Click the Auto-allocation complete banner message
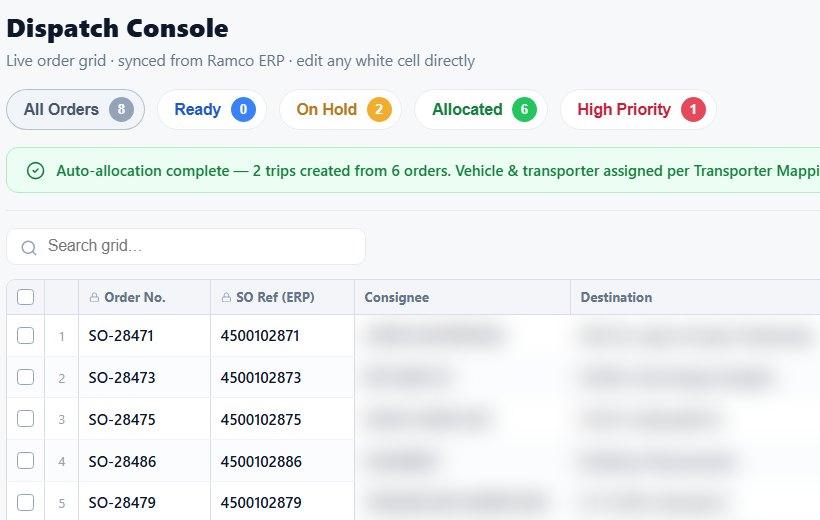The image size is (820, 520). click(x=438, y=171)
